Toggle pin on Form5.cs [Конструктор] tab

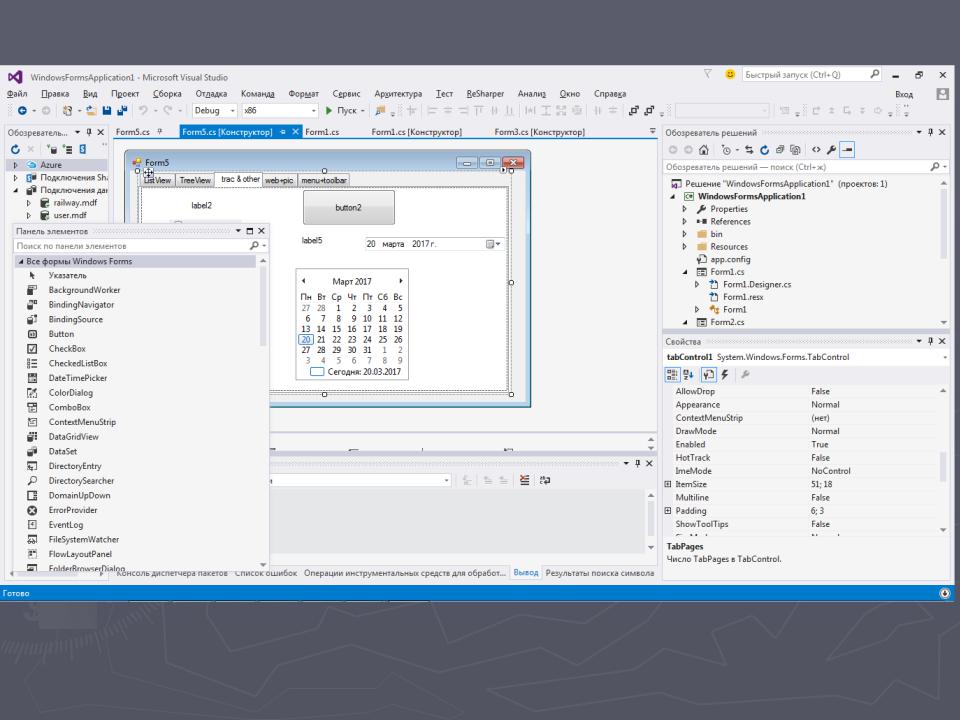click(283, 132)
